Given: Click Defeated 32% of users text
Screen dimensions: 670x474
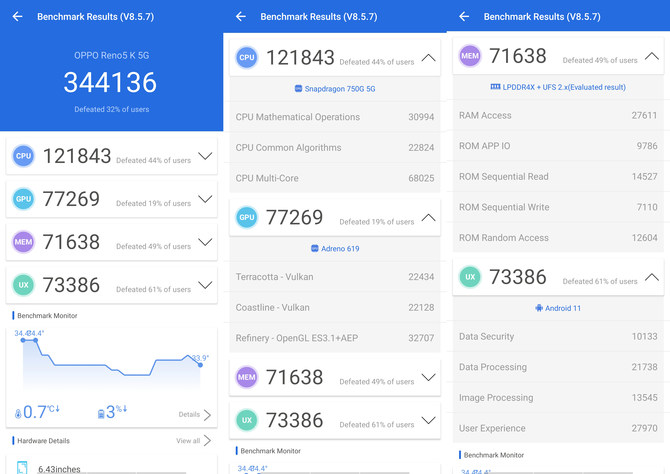Looking at the screenshot, I should [112, 109].
